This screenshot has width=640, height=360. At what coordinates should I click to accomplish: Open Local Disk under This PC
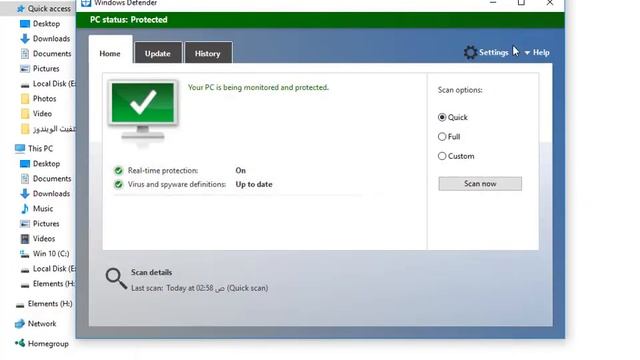point(47,269)
